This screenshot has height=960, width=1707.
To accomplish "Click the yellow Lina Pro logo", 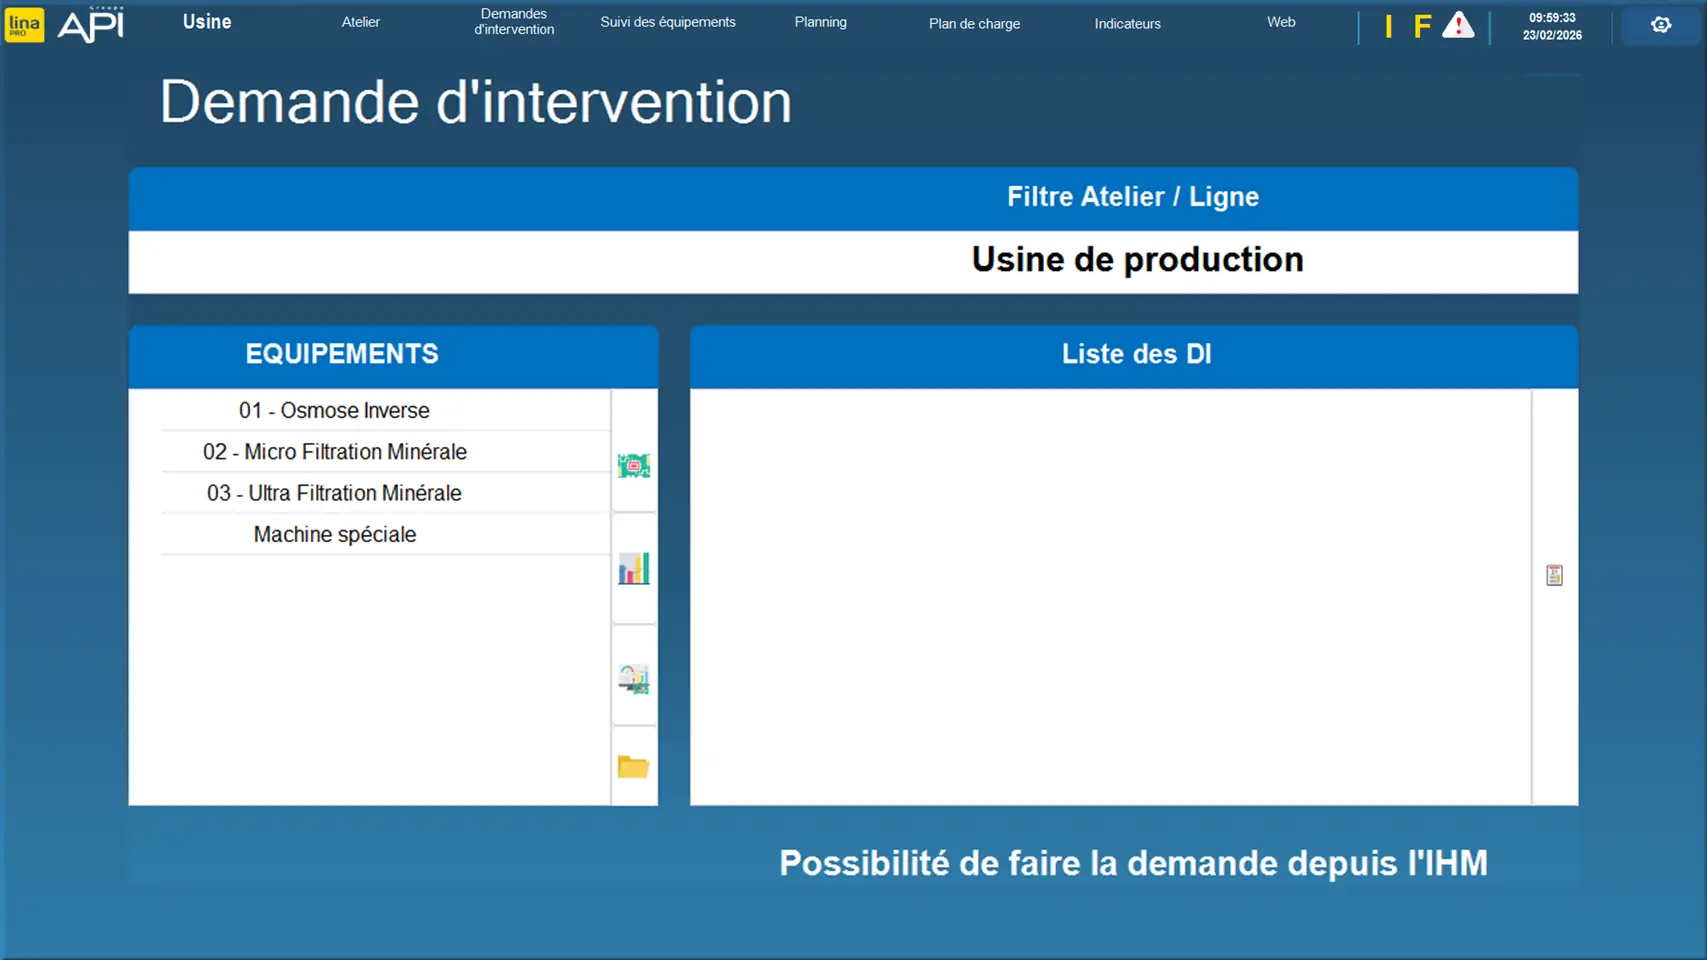I will (x=24, y=24).
